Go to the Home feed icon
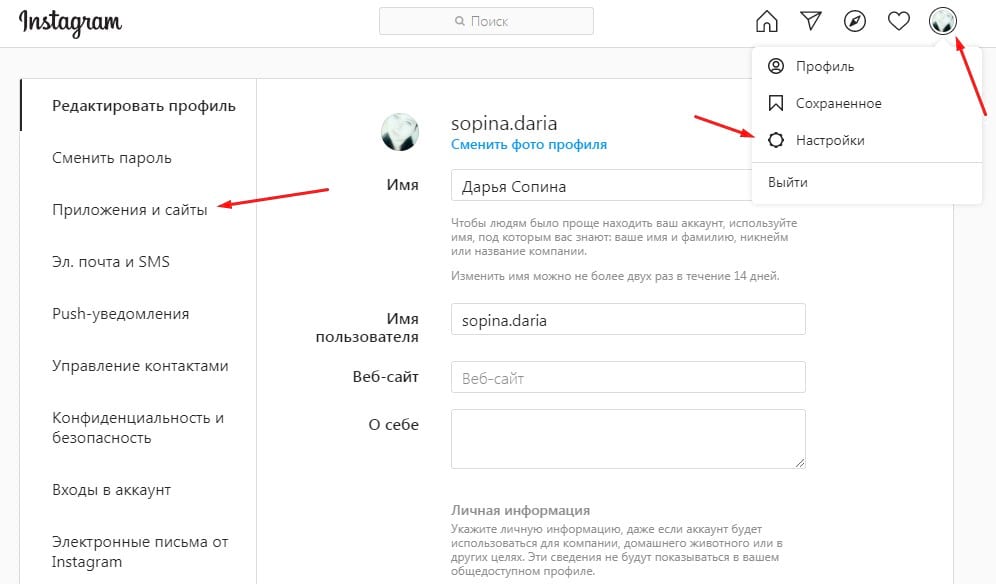The image size is (996, 584). (x=767, y=21)
